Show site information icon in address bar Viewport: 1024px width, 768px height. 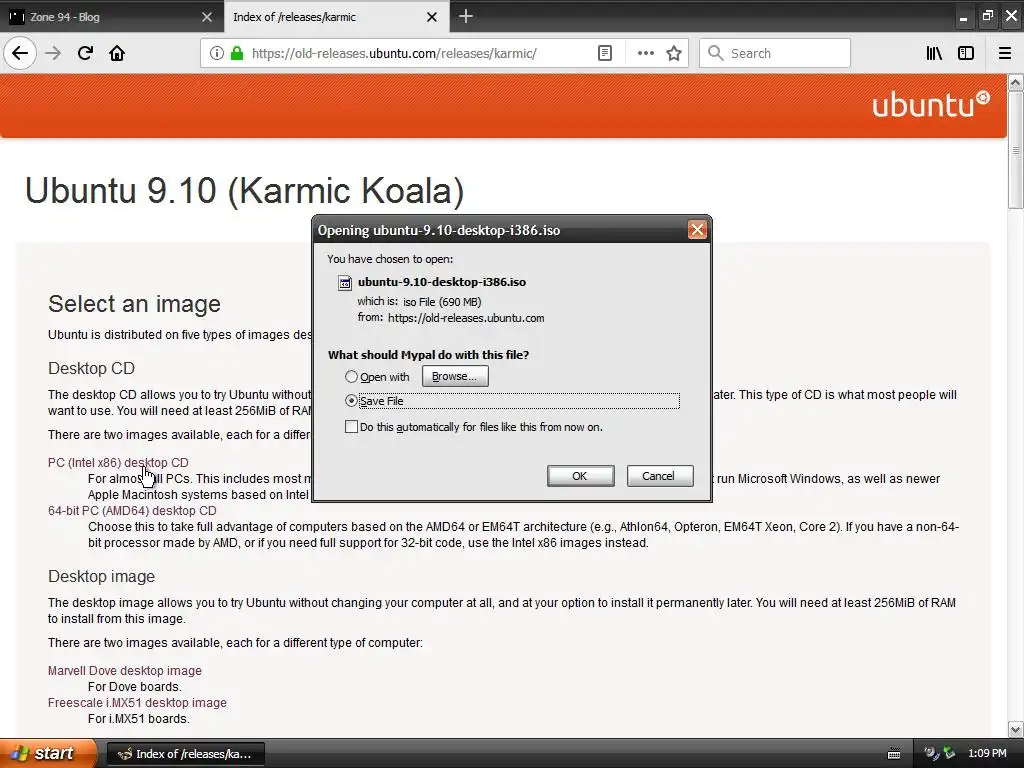(x=217, y=53)
